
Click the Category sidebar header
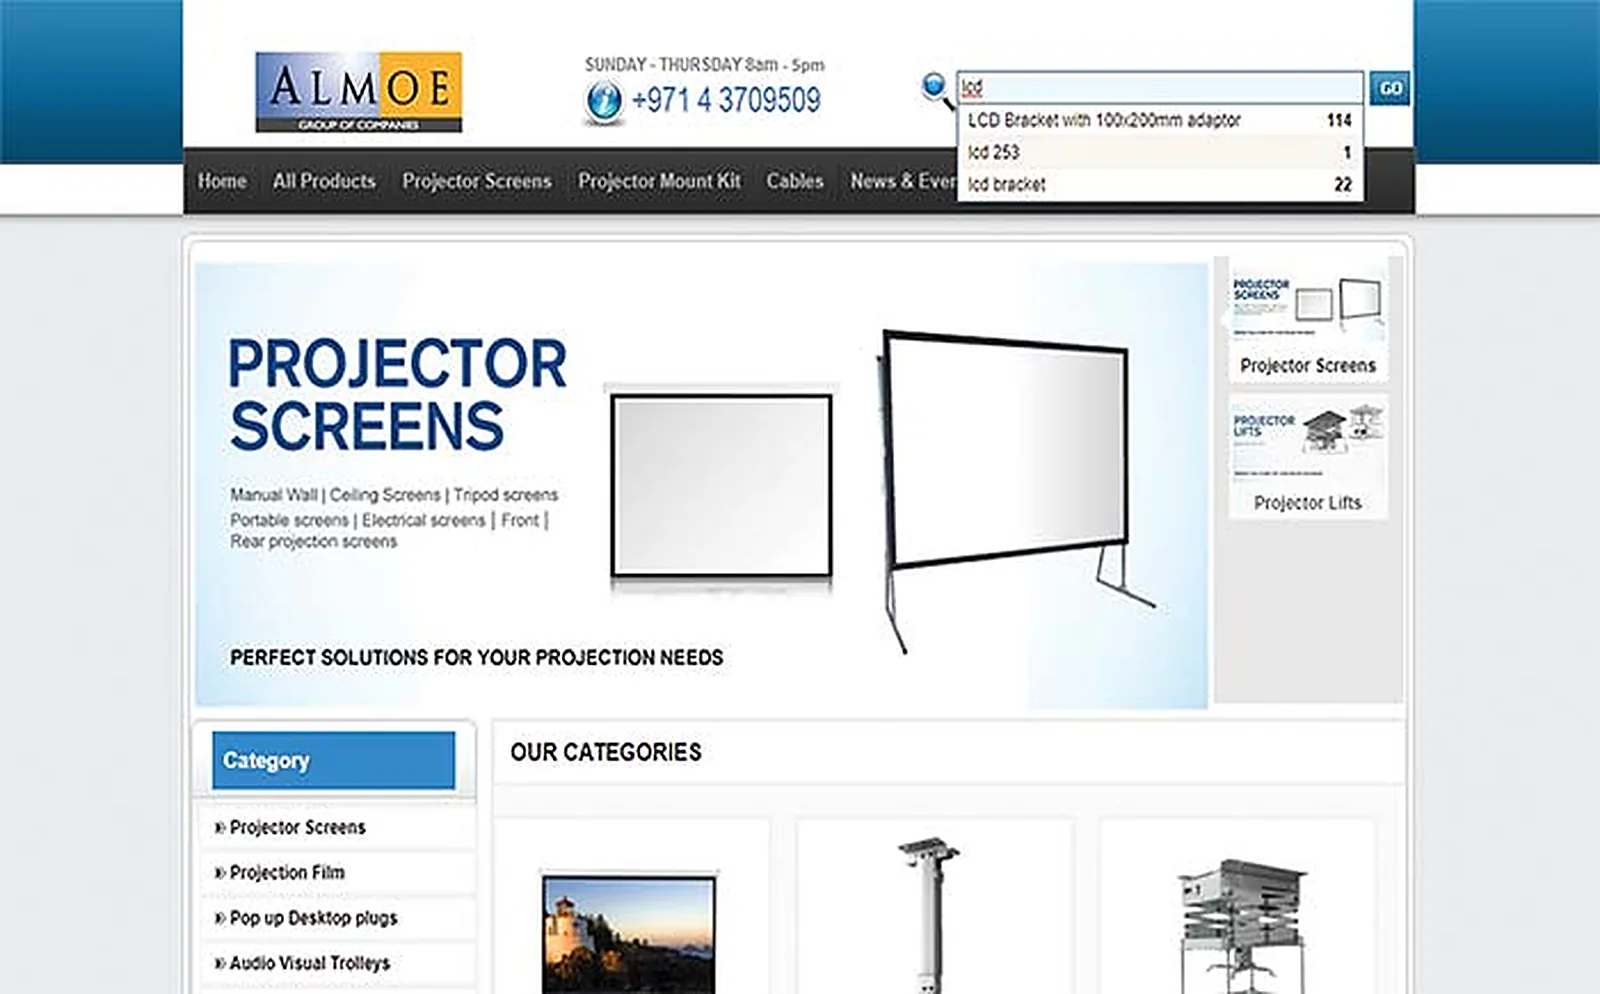pyautogui.click(x=333, y=760)
